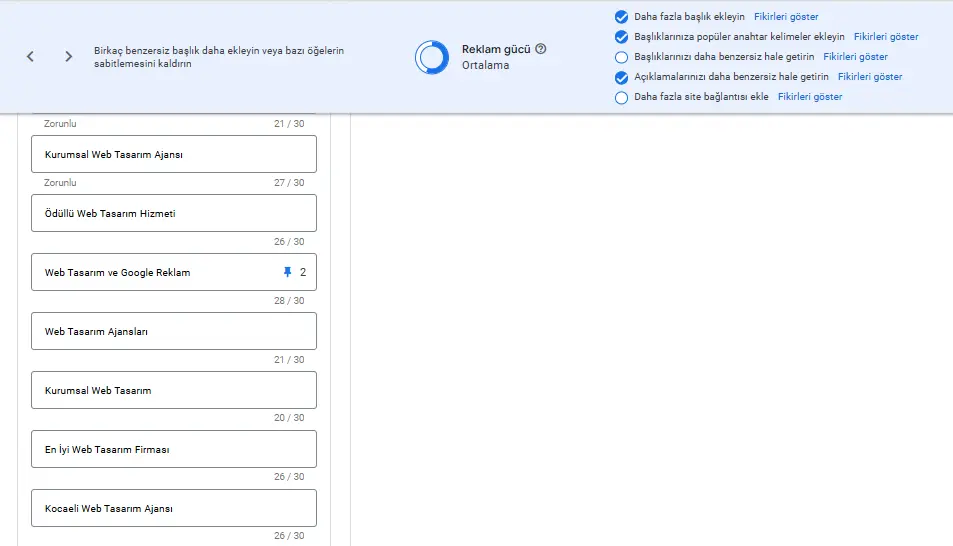Toggle 'Daha fazla başlık ekleyin' check item
The width and height of the screenshot is (953, 546).
click(622, 17)
